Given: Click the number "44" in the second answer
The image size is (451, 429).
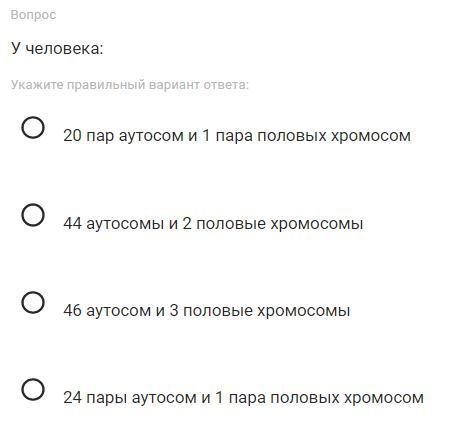Looking at the screenshot, I should pos(72,223).
